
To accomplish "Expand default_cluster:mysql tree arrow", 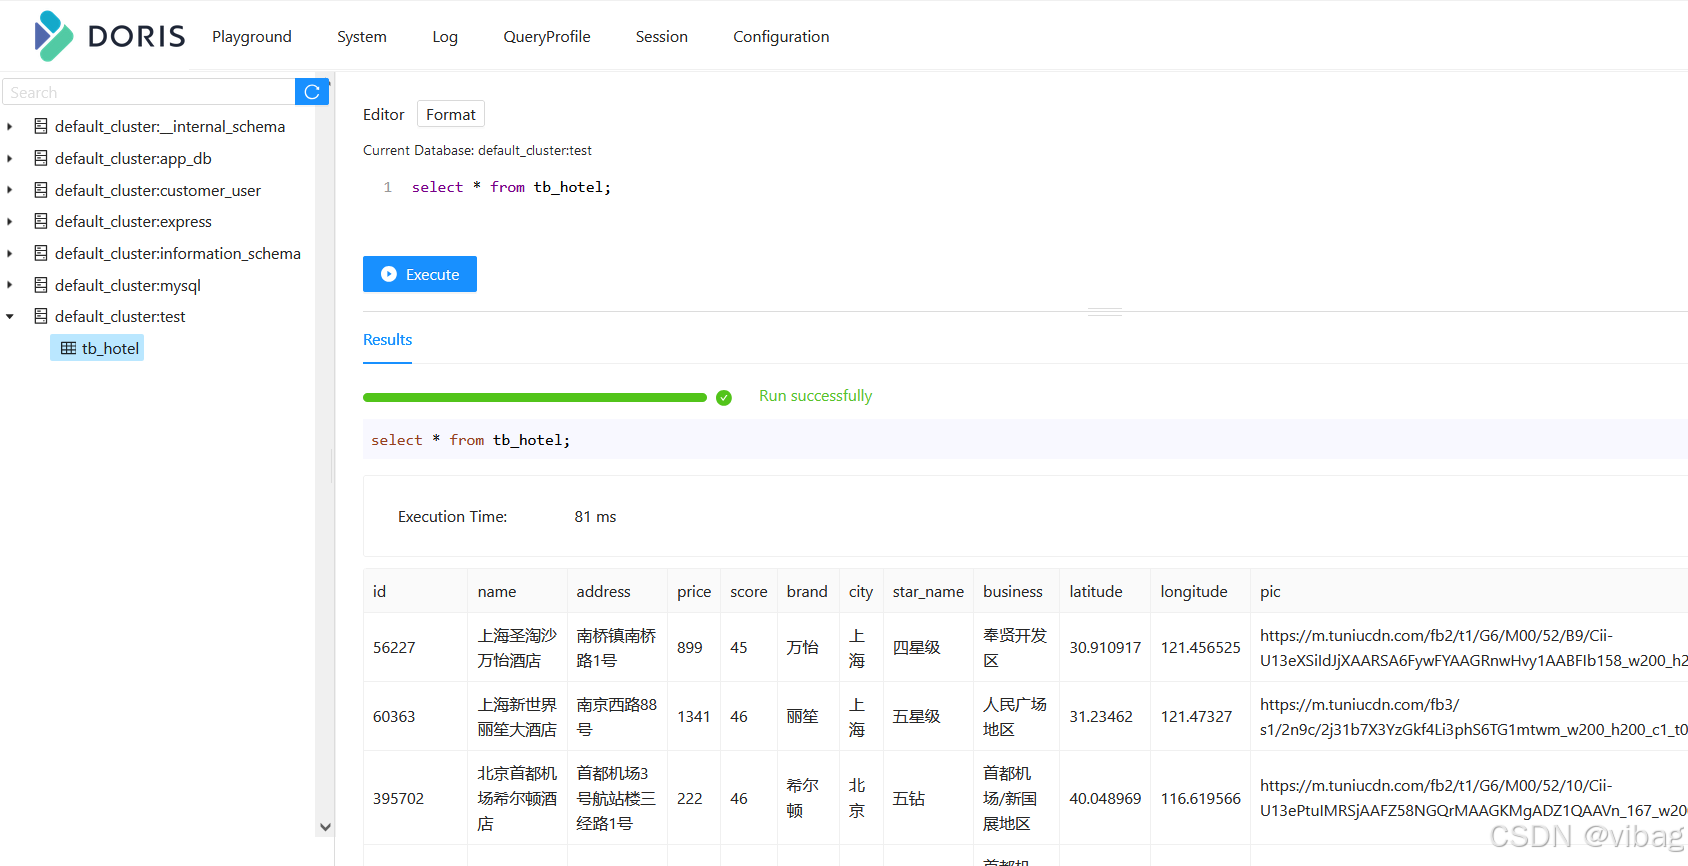I will 10,285.
